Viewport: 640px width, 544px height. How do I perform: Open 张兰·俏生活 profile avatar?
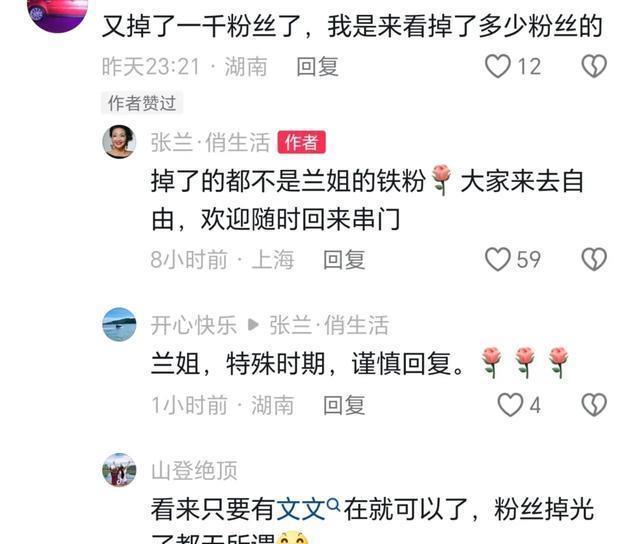[x=119, y=142]
